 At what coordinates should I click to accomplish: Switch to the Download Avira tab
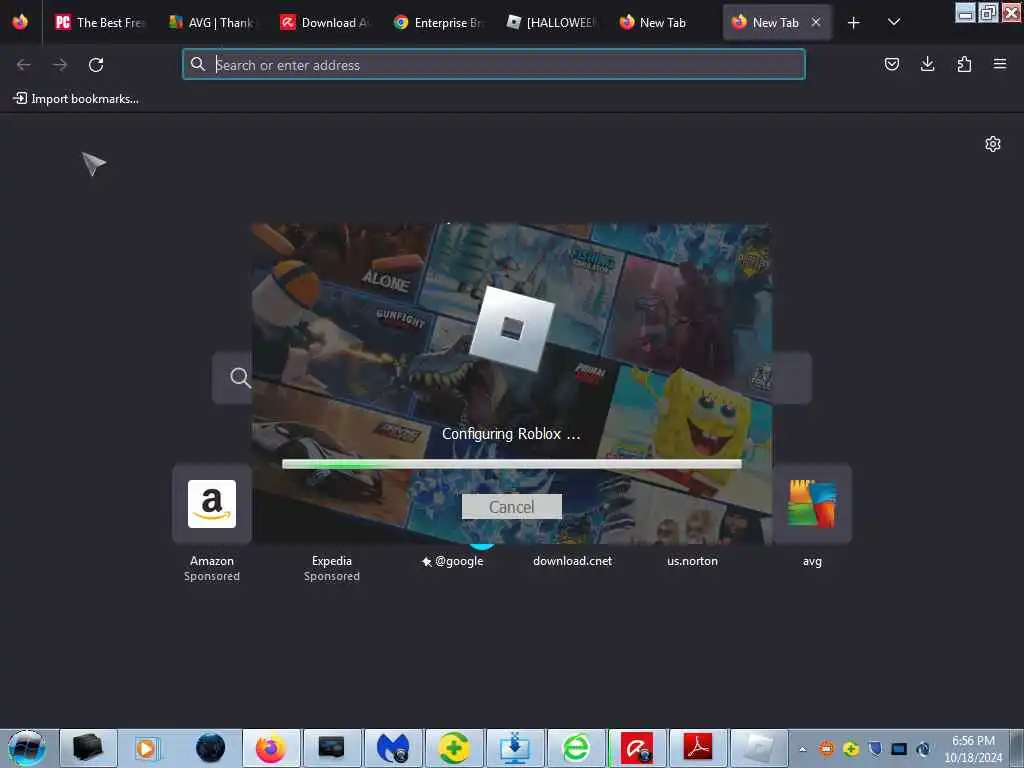(325, 22)
